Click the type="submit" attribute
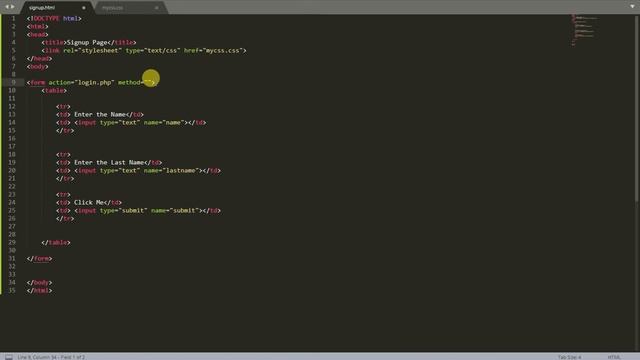The width and height of the screenshot is (640, 360). [124, 211]
